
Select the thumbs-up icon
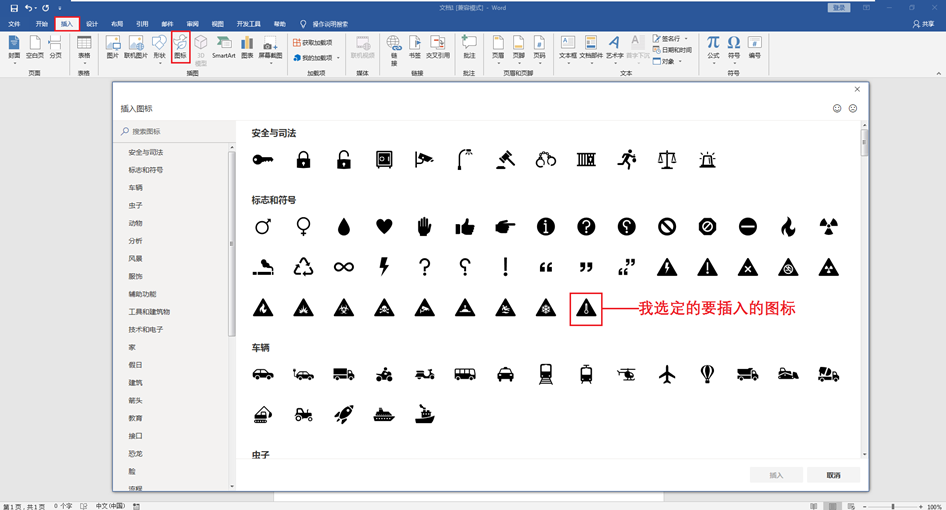coord(464,227)
